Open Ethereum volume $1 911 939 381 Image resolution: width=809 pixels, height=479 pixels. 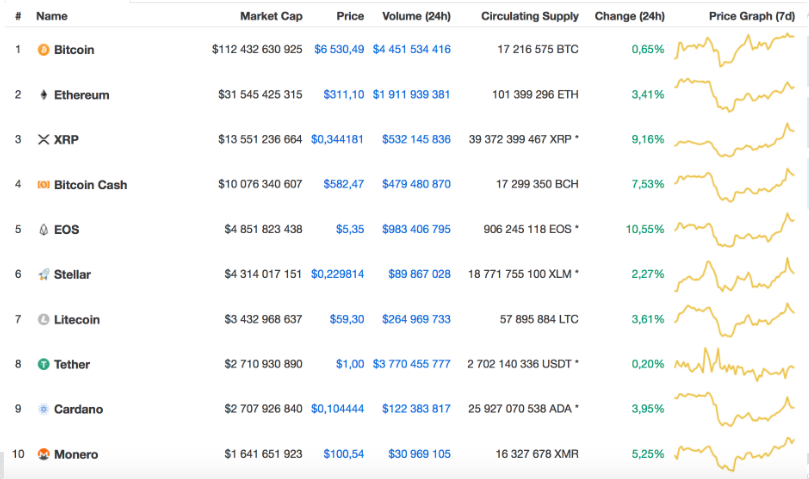pyautogui.click(x=412, y=94)
